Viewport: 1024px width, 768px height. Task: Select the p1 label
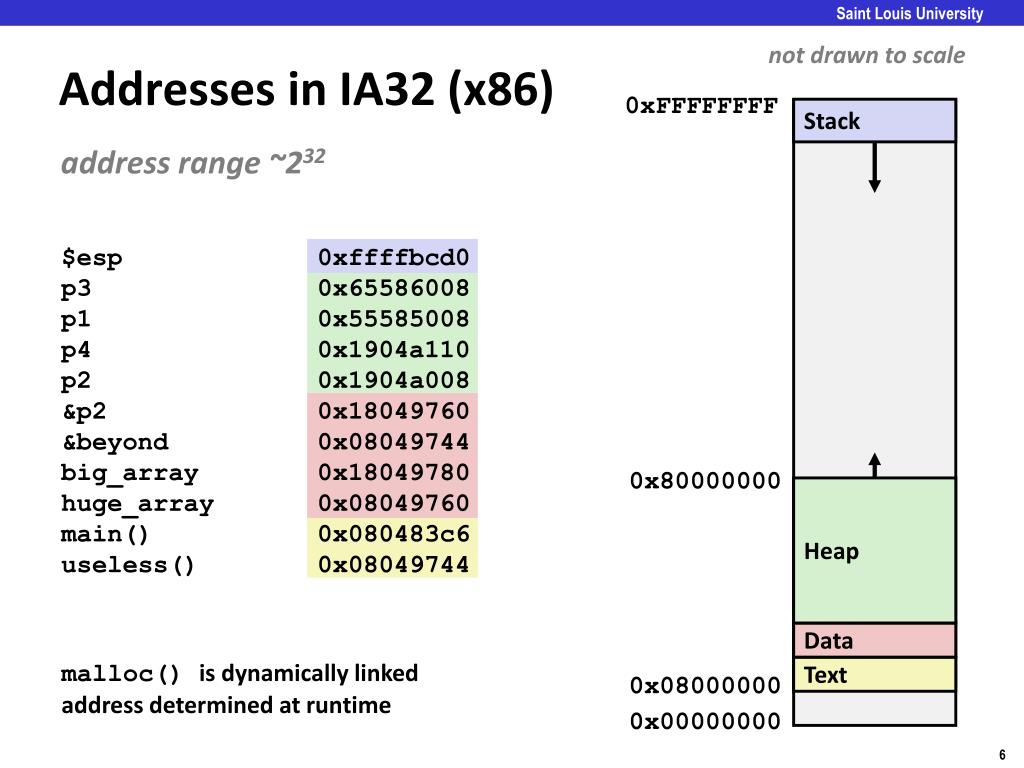tap(76, 319)
